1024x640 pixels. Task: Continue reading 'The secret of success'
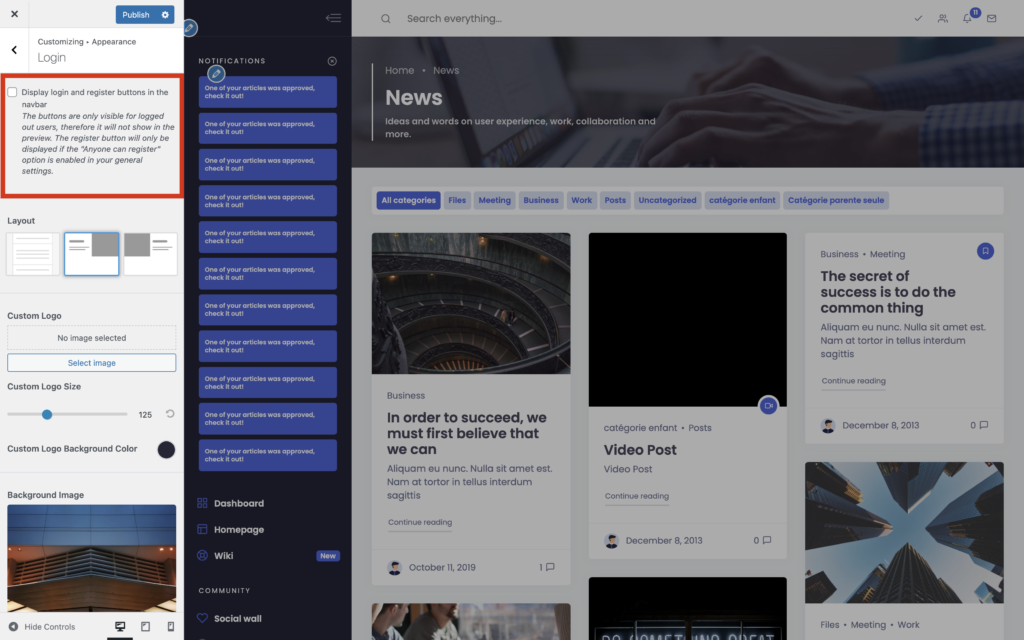coord(854,381)
